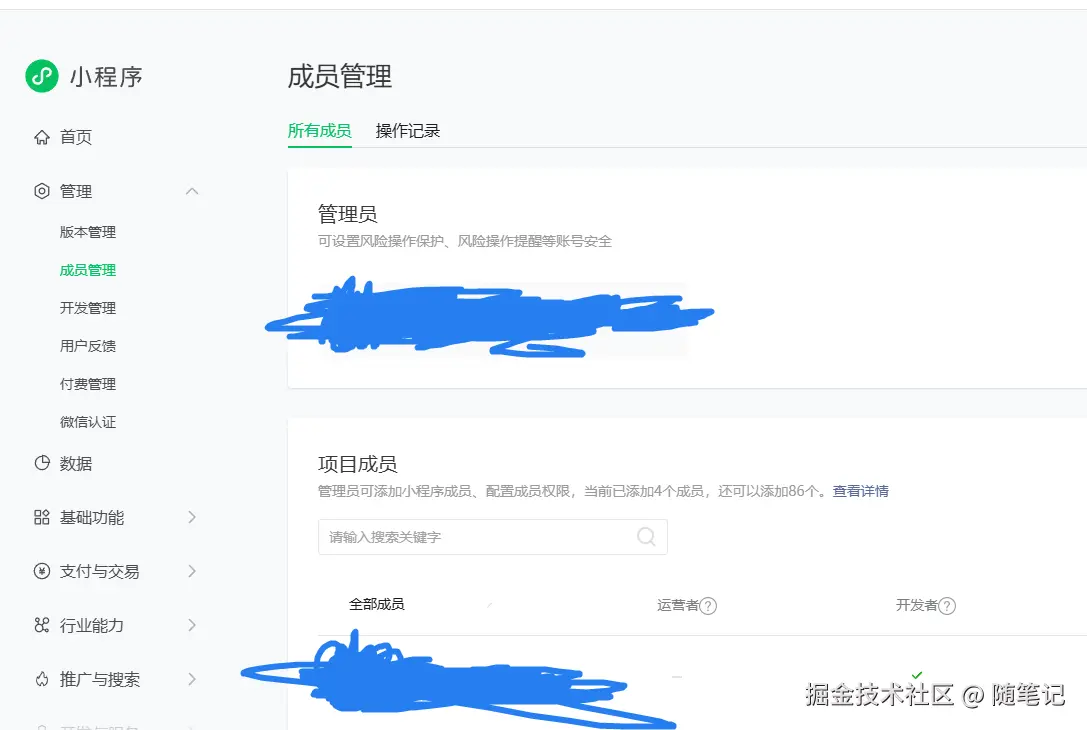Go to 成员管理 in the sidebar

coord(86,269)
